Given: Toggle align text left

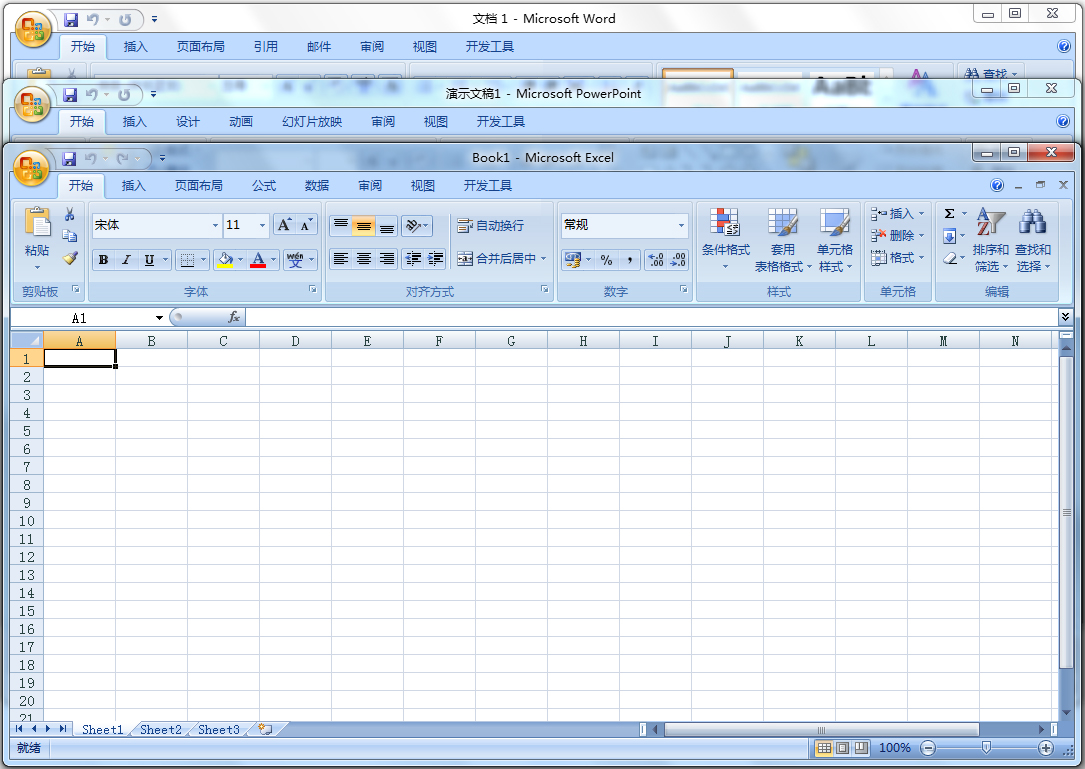Looking at the screenshot, I should pos(340,259).
